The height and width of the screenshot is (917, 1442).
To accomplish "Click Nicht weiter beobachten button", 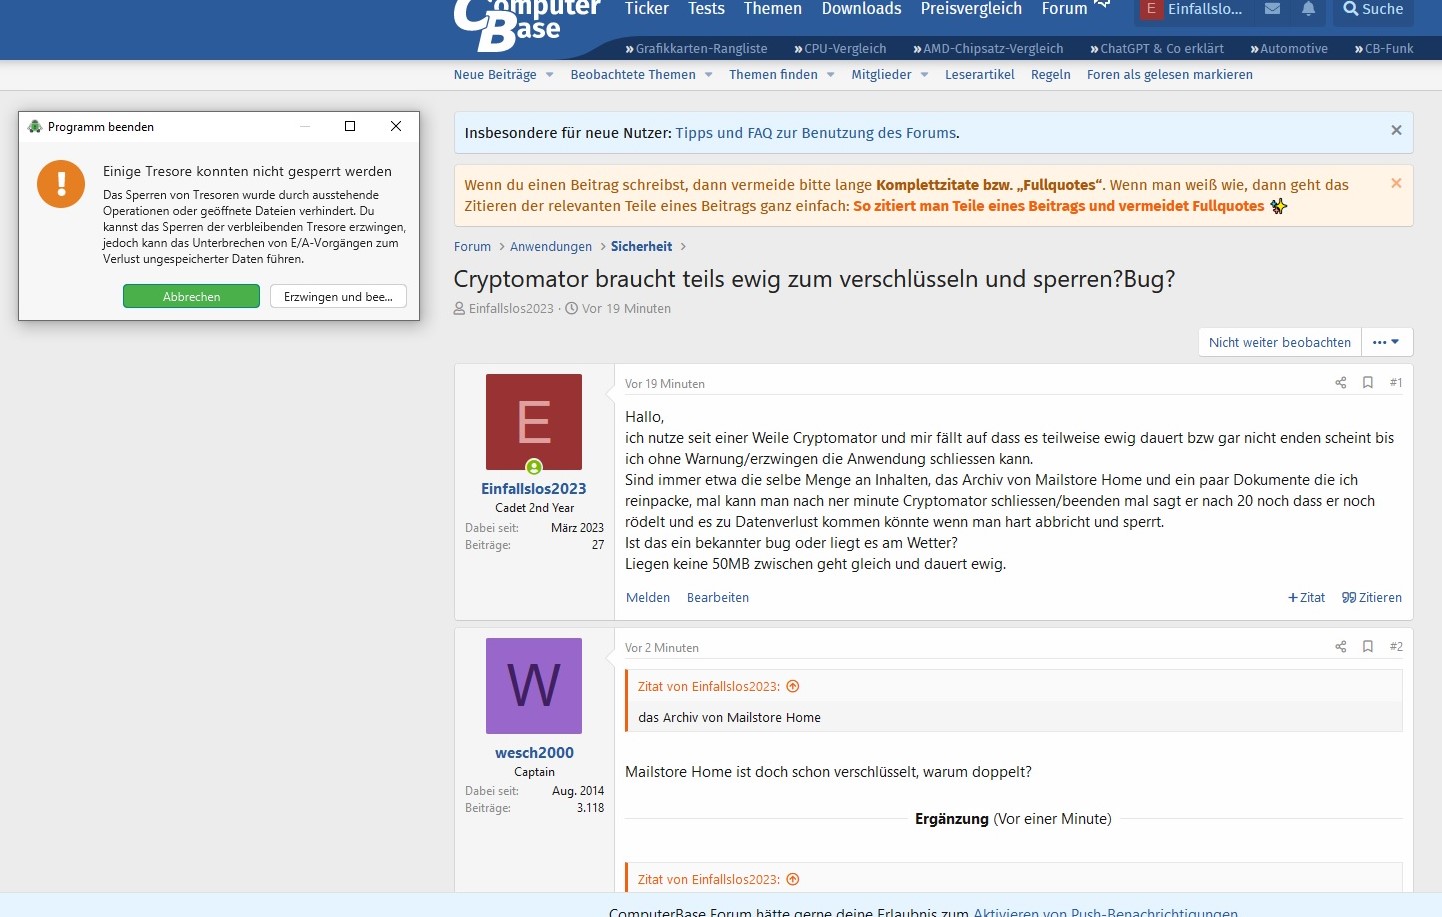I will pos(1279,342).
